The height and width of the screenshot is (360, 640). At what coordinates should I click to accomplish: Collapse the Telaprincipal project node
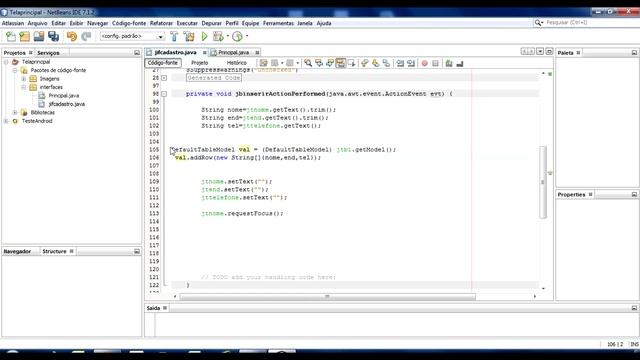pos(6,62)
